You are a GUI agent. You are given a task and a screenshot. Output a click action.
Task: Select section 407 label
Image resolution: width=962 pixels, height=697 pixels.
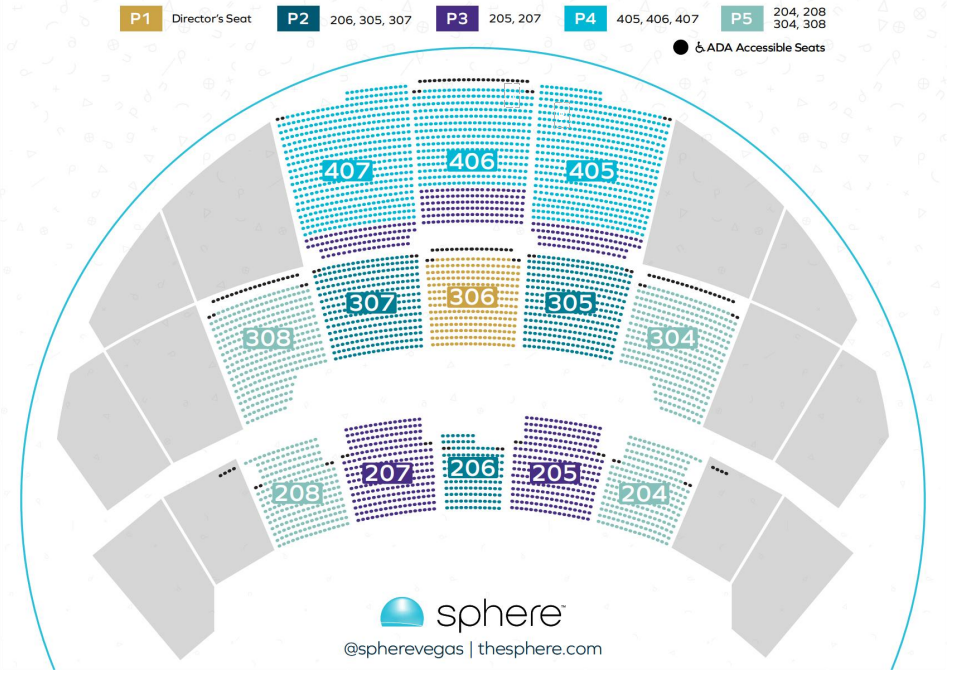pos(347,171)
